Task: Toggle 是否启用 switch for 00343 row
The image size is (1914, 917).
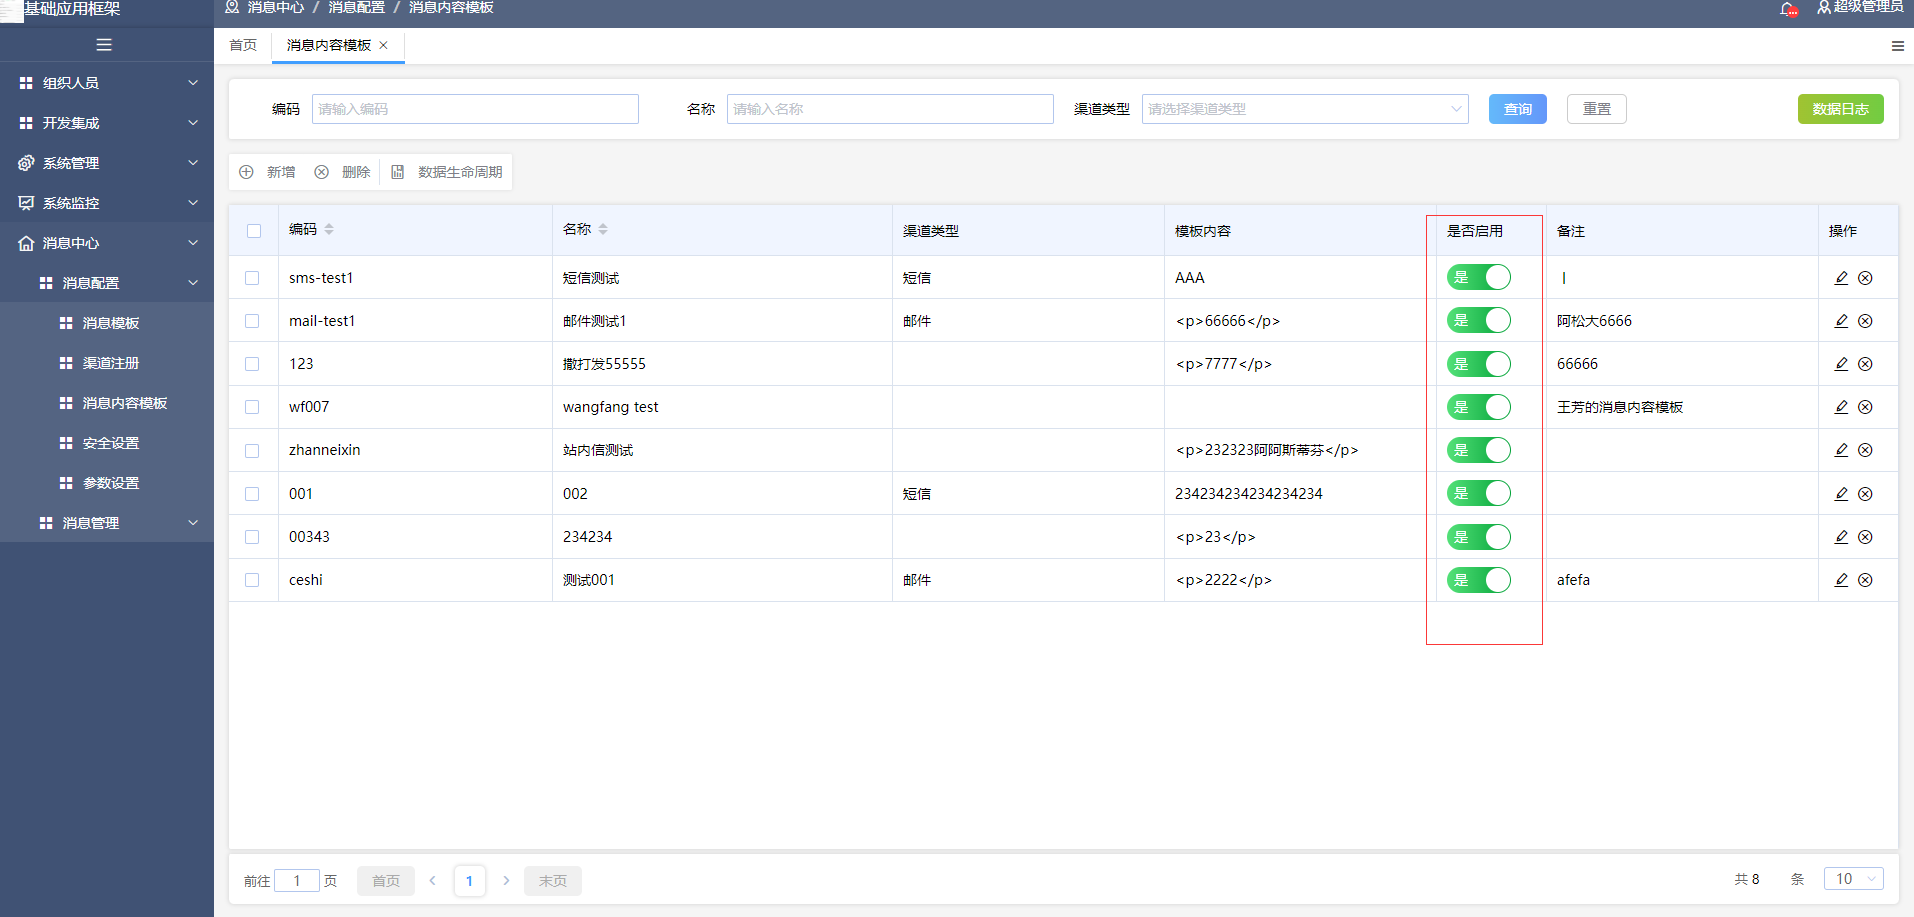Action: (x=1479, y=537)
